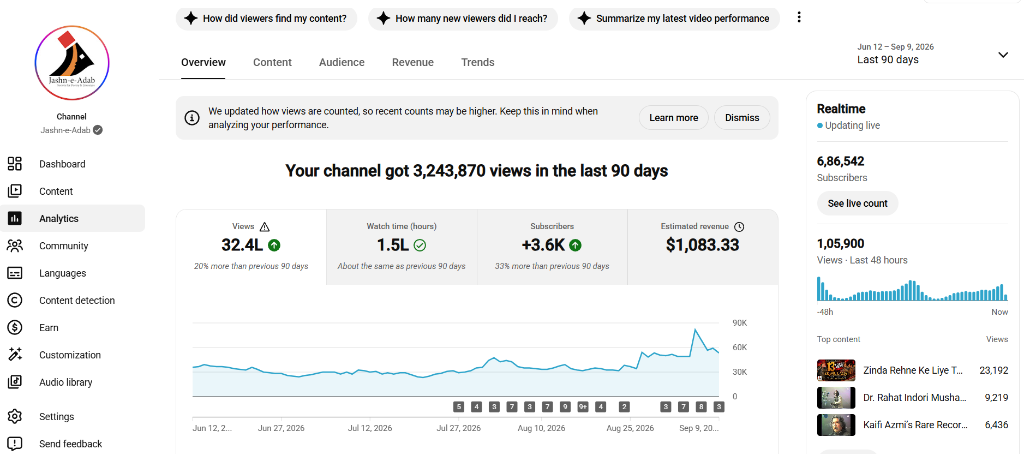Open the Content detection copyright icon

[14, 300]
